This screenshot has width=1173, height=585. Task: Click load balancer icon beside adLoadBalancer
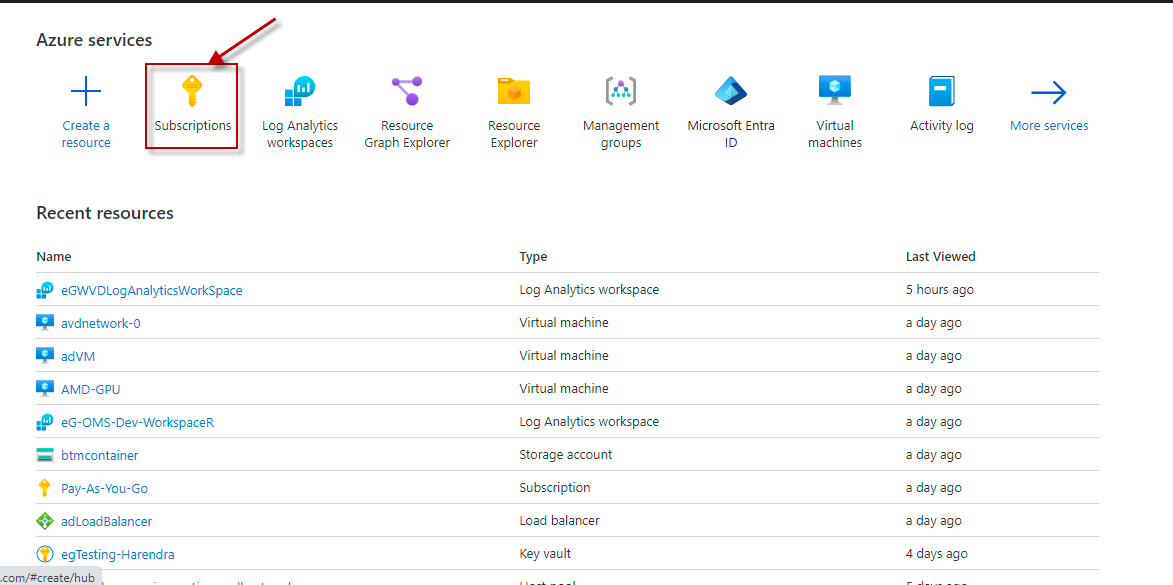pos(45,521)
